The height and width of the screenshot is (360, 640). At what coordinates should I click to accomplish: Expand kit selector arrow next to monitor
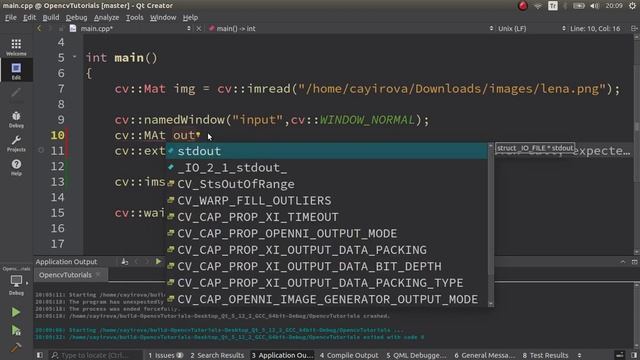point(27,282)
